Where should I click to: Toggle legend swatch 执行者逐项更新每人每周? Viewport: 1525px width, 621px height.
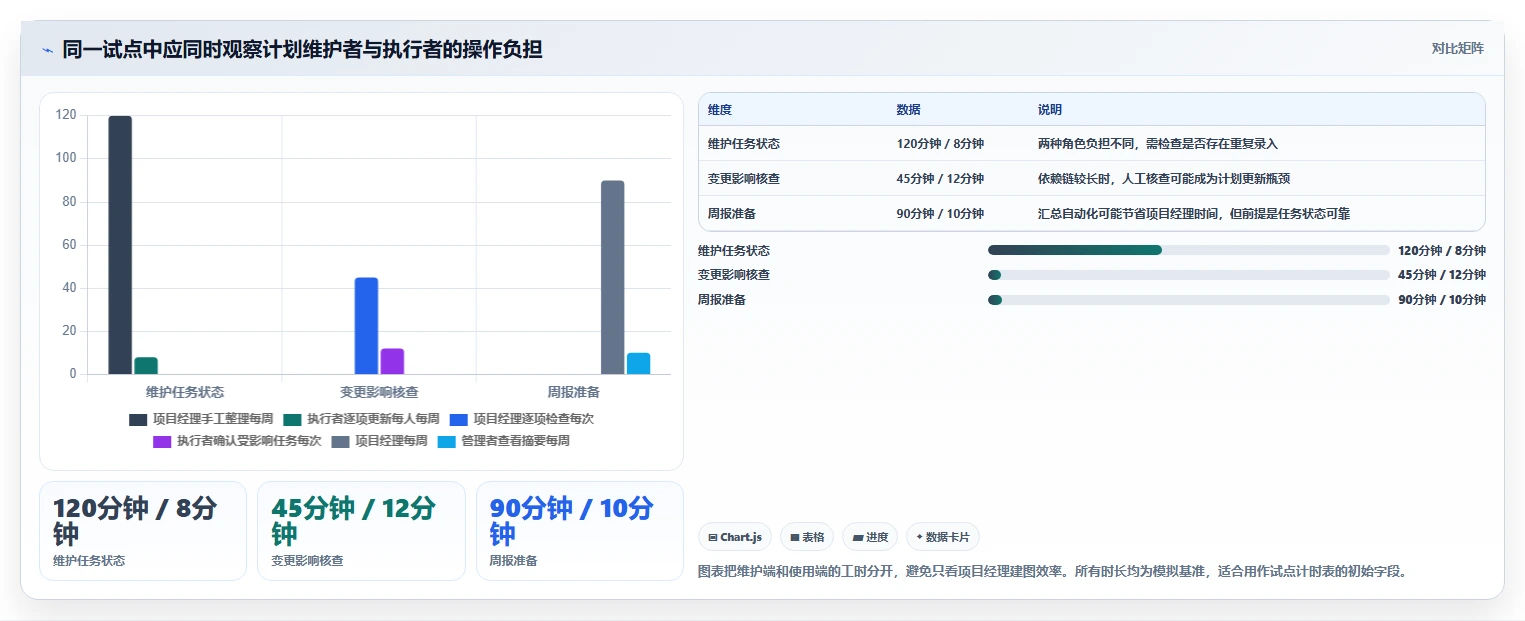tap(292, 419)
